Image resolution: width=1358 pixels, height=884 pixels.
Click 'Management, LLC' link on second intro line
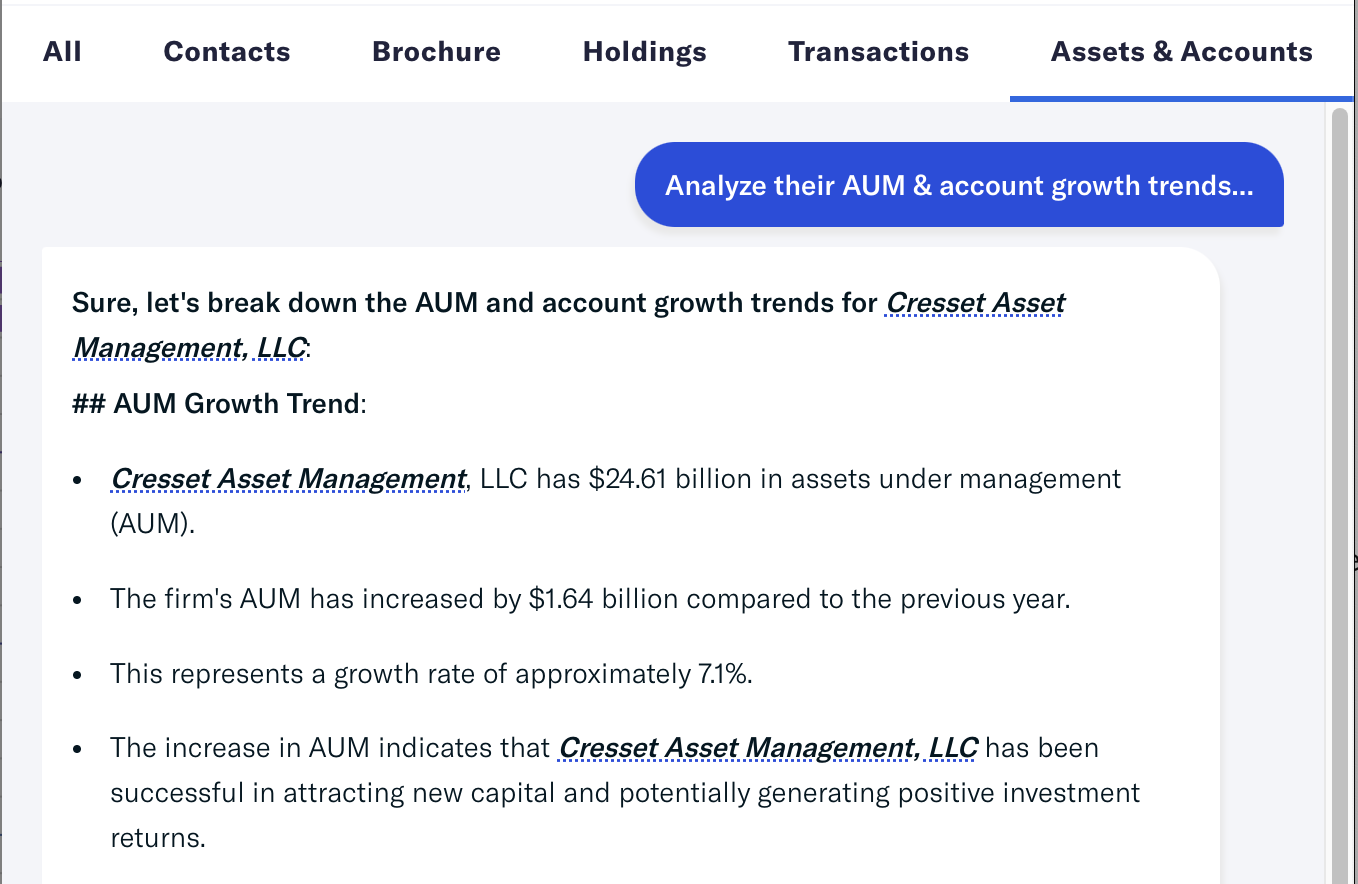pos(189,348)
